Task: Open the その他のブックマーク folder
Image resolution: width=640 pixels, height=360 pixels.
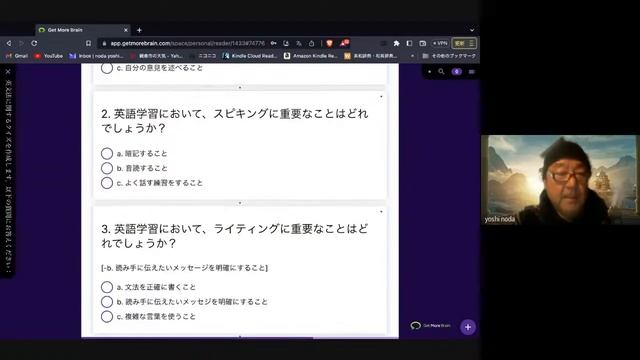Action: [449, 56]
